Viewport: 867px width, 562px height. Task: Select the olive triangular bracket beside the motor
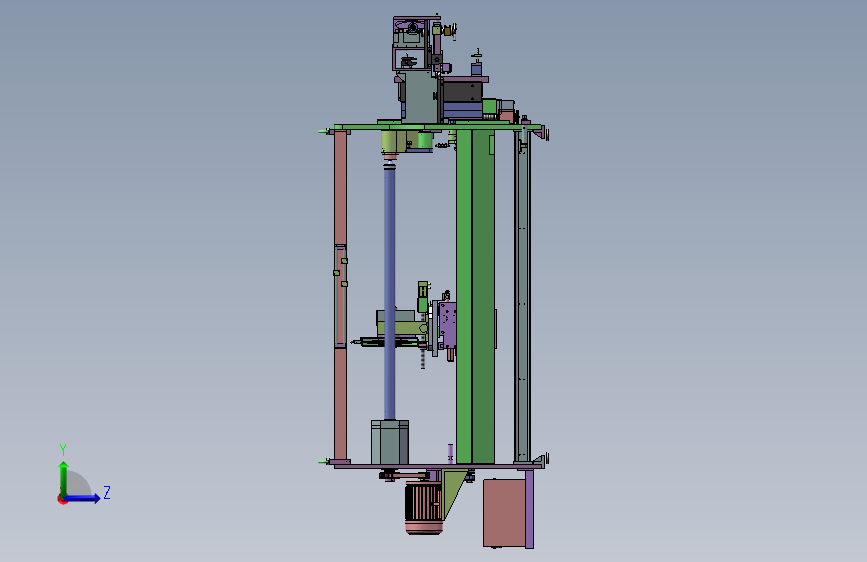455,493
